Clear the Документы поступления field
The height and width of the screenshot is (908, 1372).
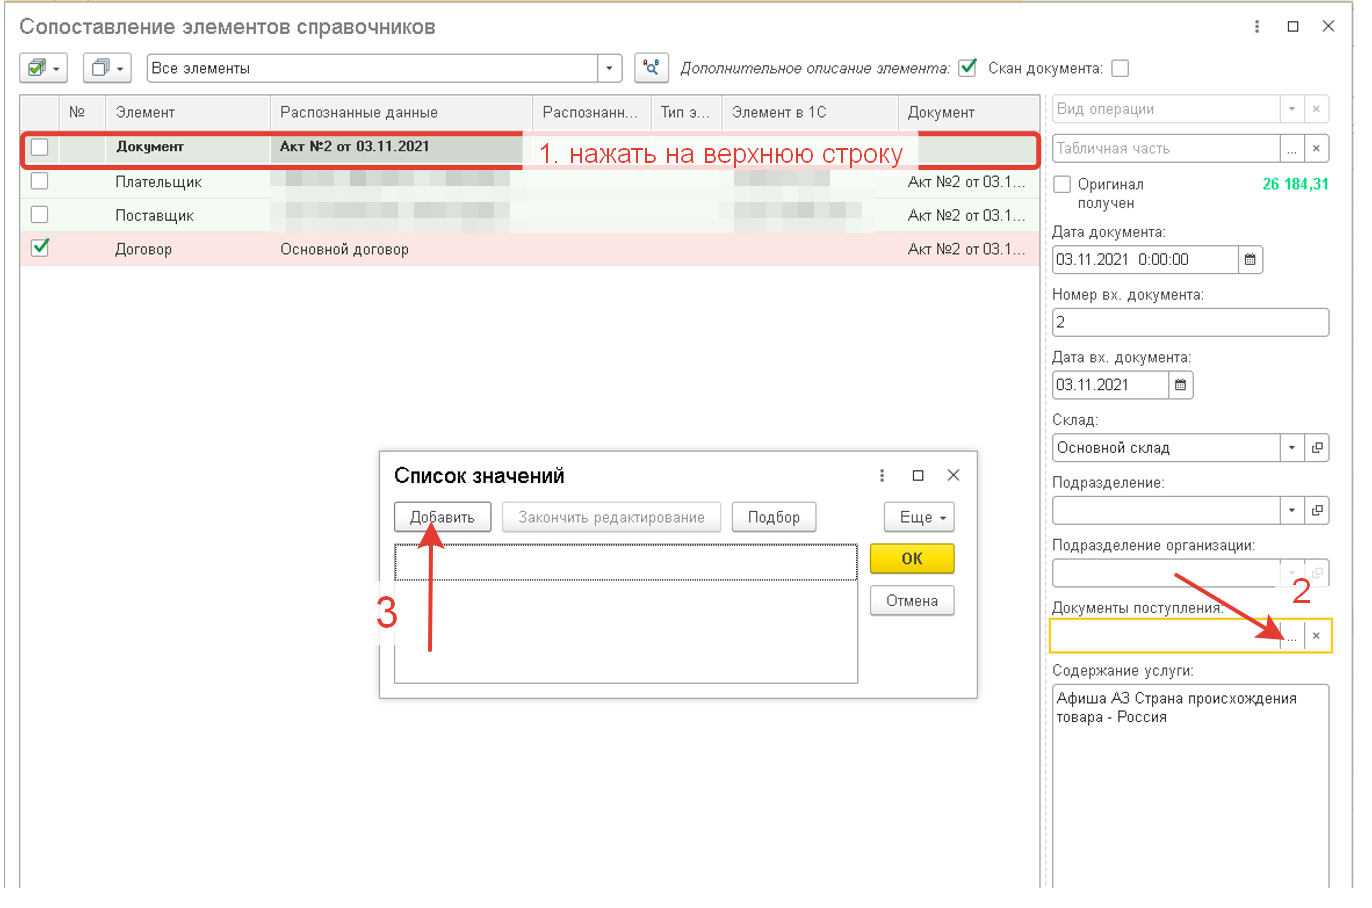[x=1316, y=636]
